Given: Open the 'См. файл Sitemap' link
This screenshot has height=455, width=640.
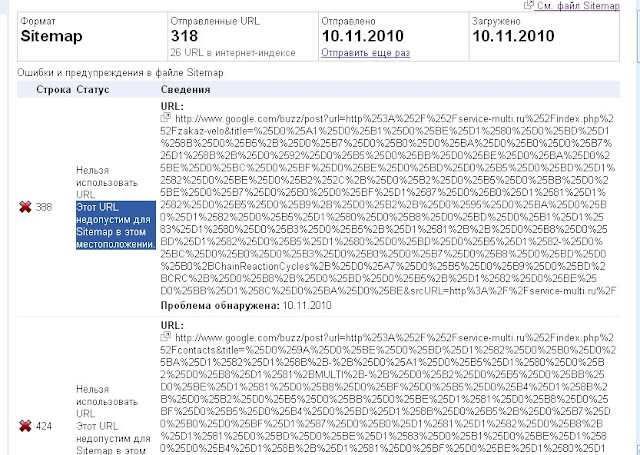Looking at the screenshot, I should coord(578,5).
